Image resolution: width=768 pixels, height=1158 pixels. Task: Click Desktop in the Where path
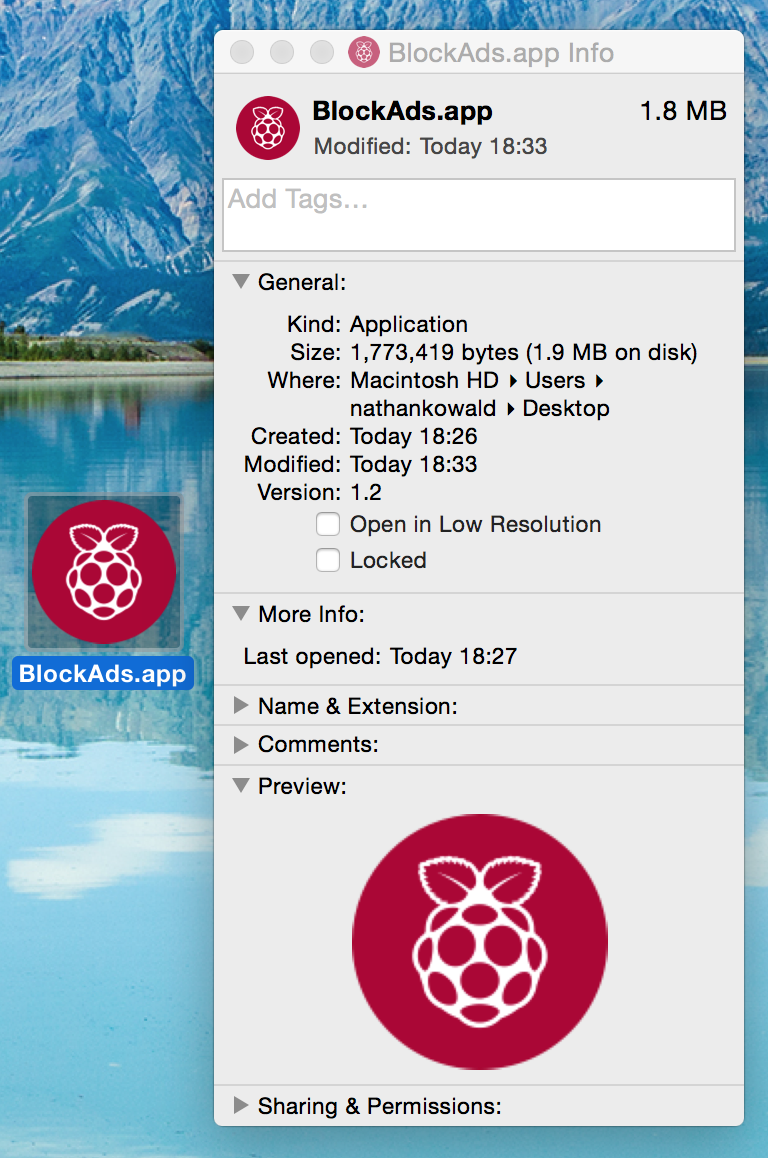click(566, 408)
